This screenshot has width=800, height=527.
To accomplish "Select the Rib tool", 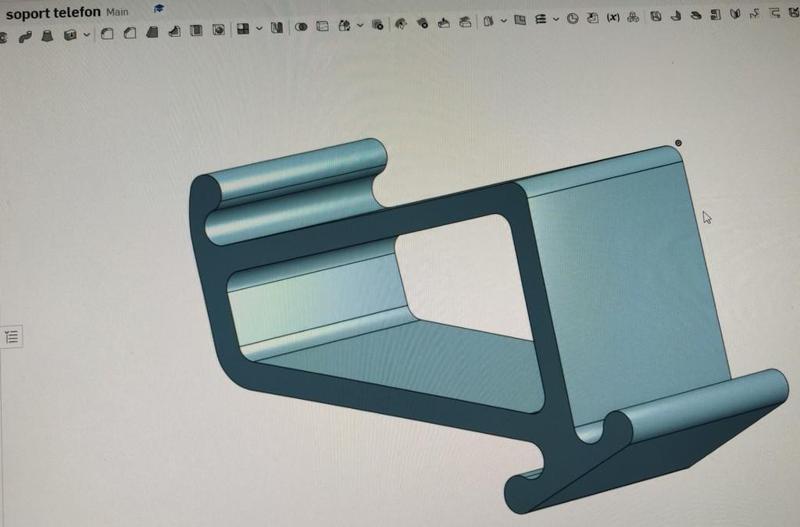I will 174,32.
